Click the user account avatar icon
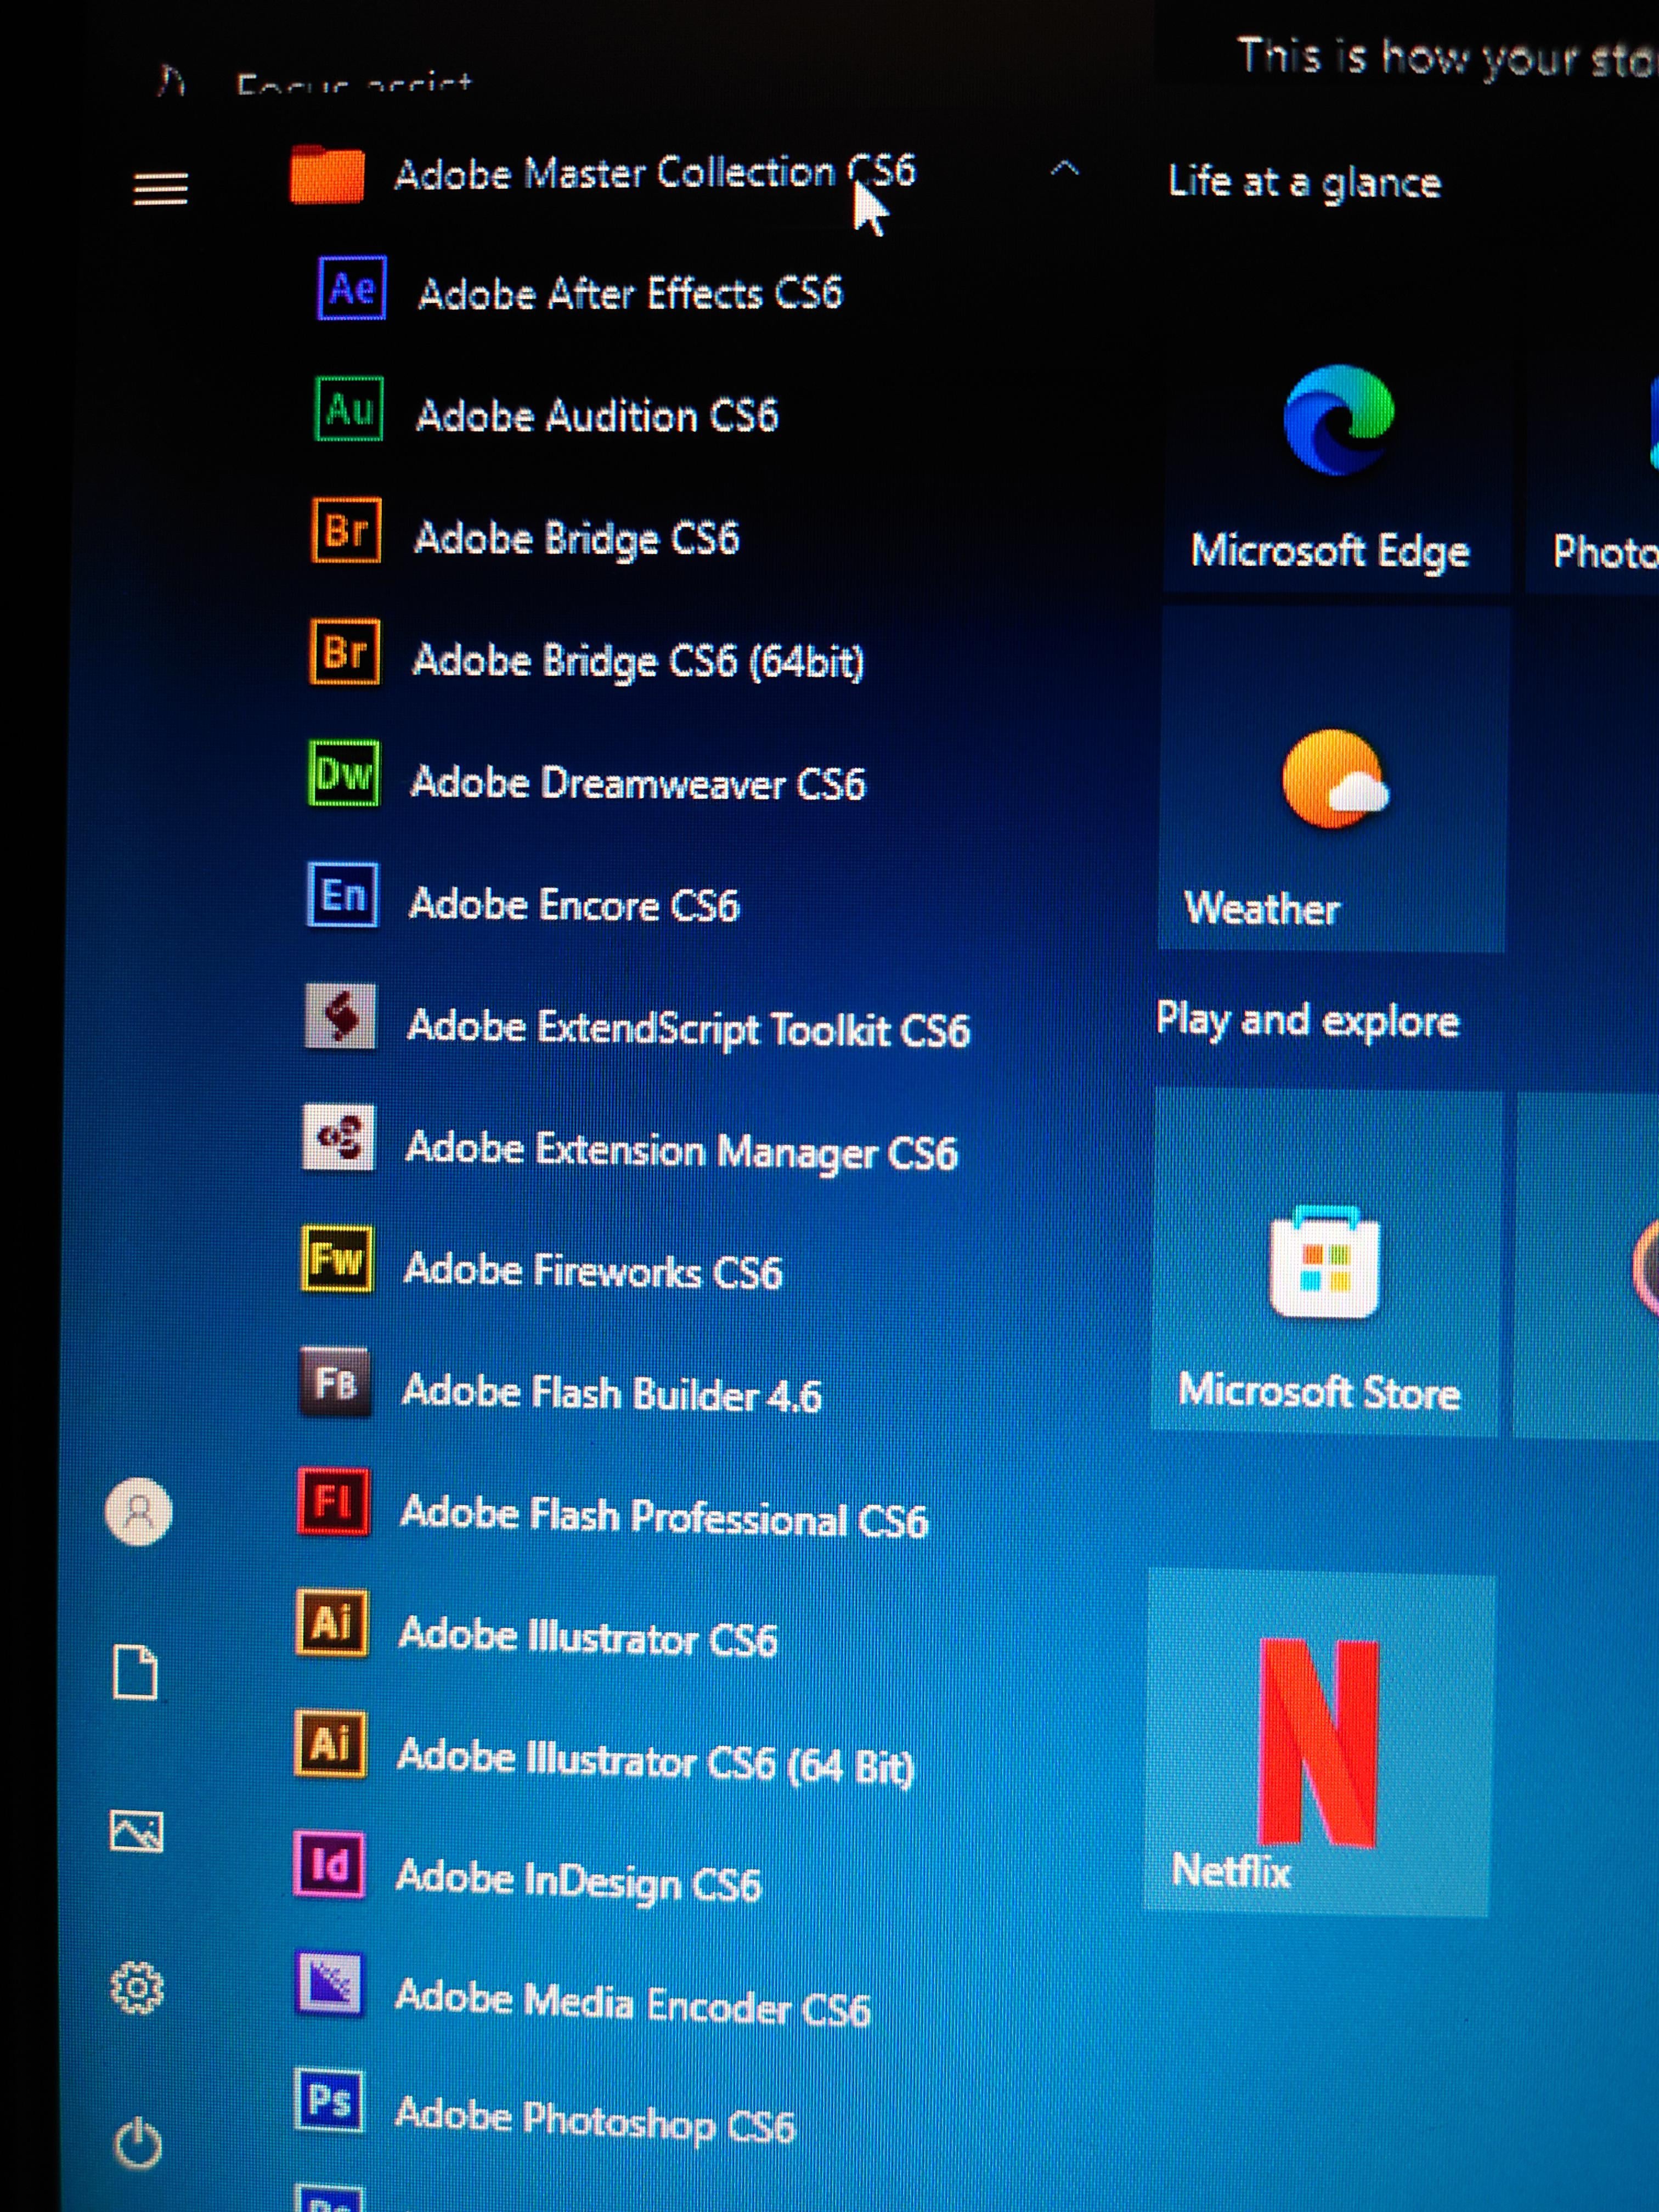This screenshot has width=1659, height=2212. coord(139,1511)
